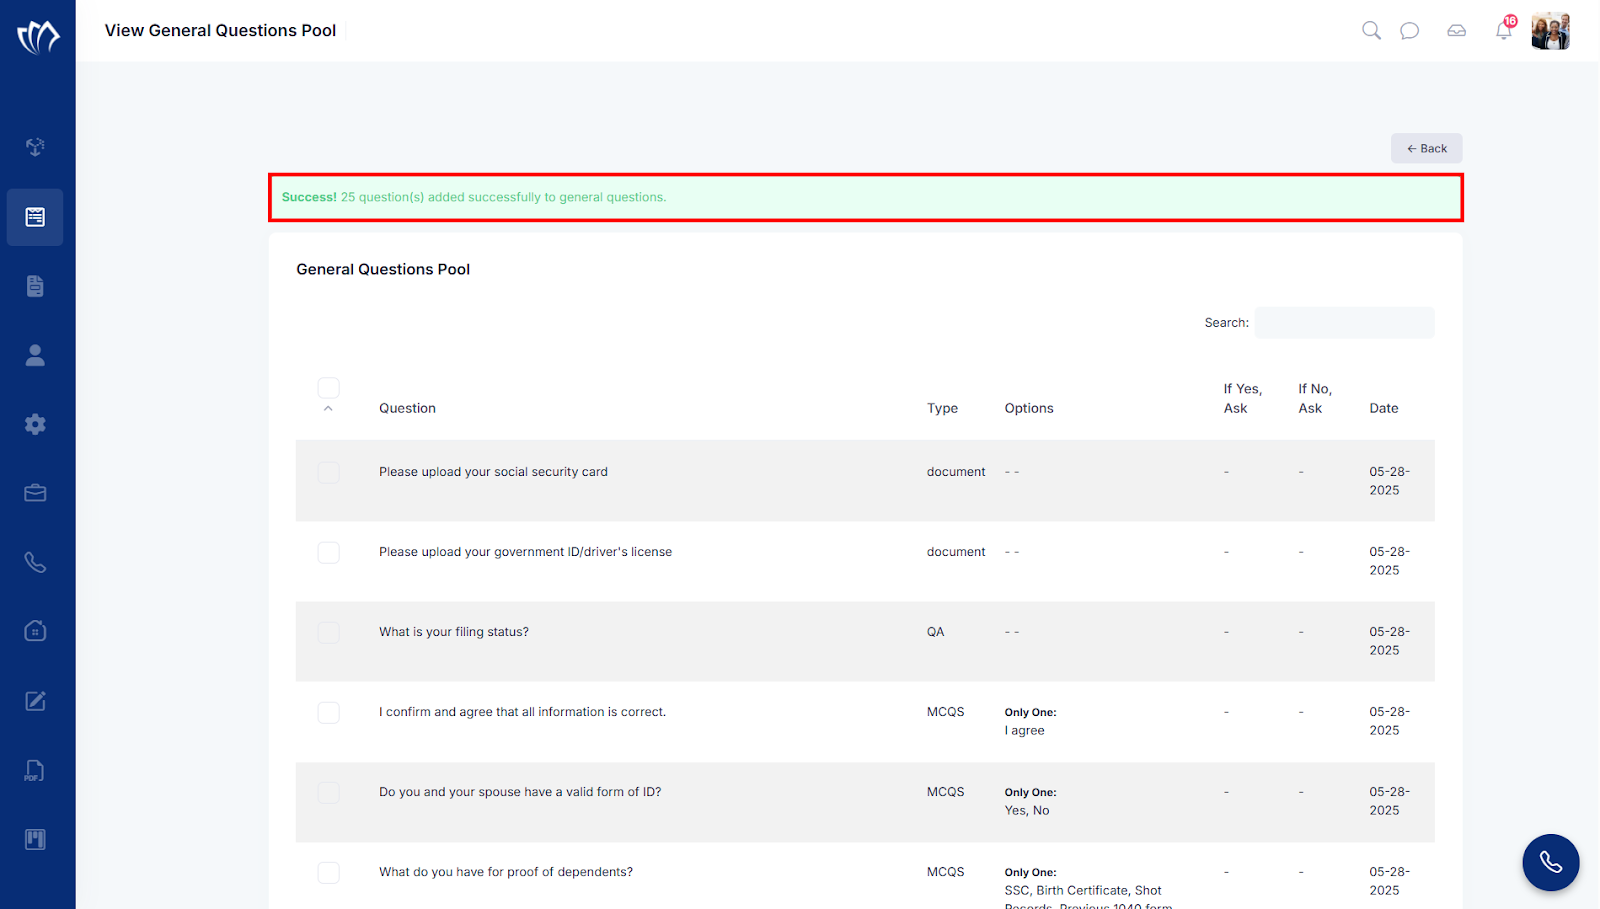
Task: Click the green success notification message
Action: [865, 197]
